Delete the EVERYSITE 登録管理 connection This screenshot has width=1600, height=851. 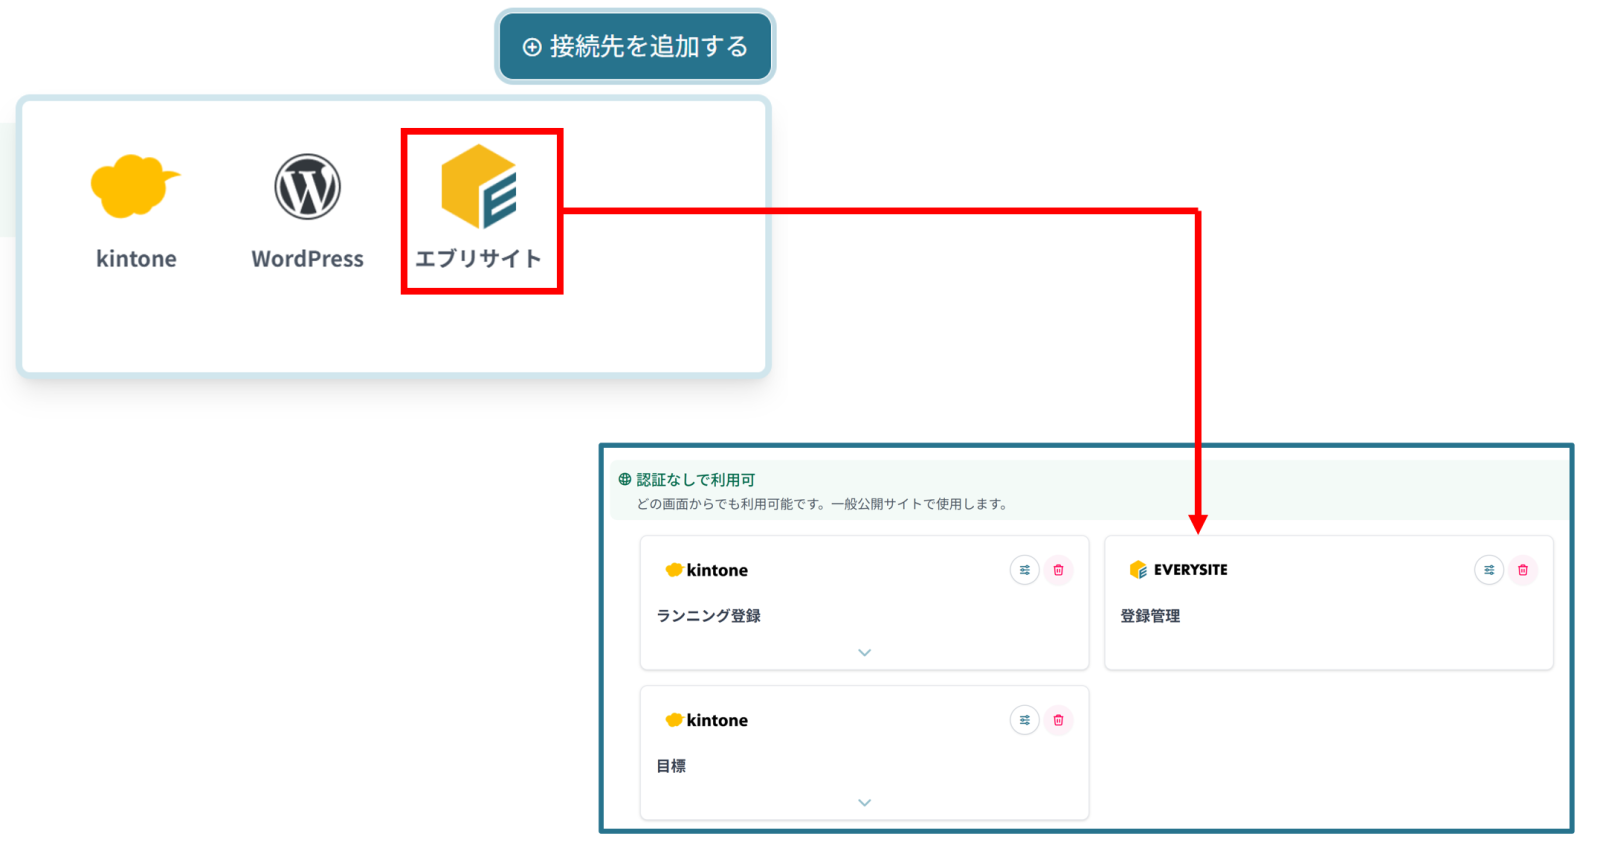pyautogui.click(x=1522, y=570)
